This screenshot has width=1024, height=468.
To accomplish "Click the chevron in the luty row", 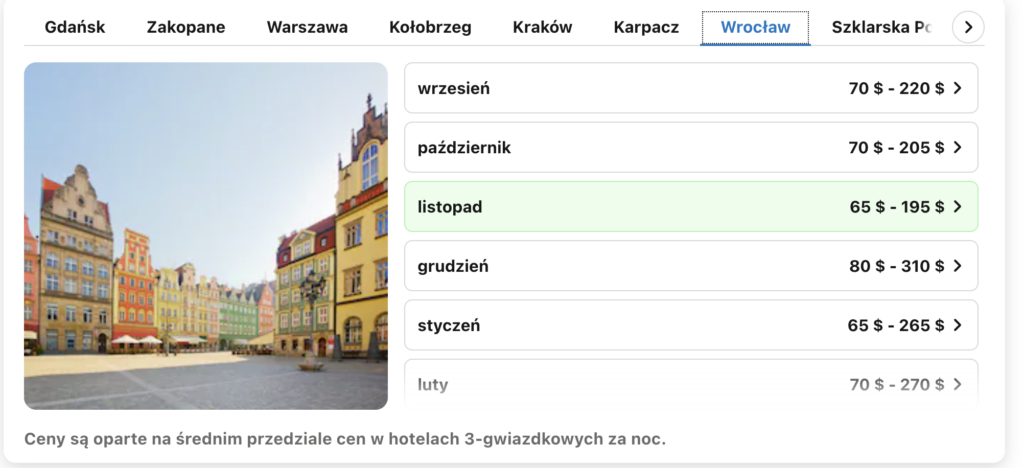I will pos(957,384).
